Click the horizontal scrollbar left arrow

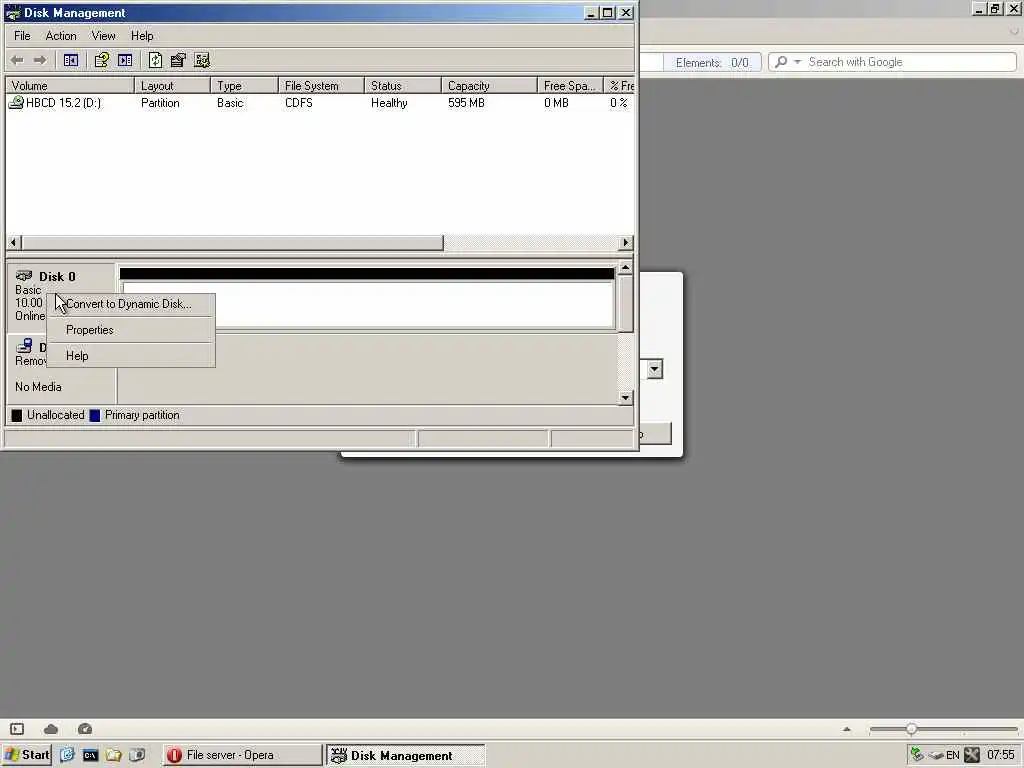(13, 243)
